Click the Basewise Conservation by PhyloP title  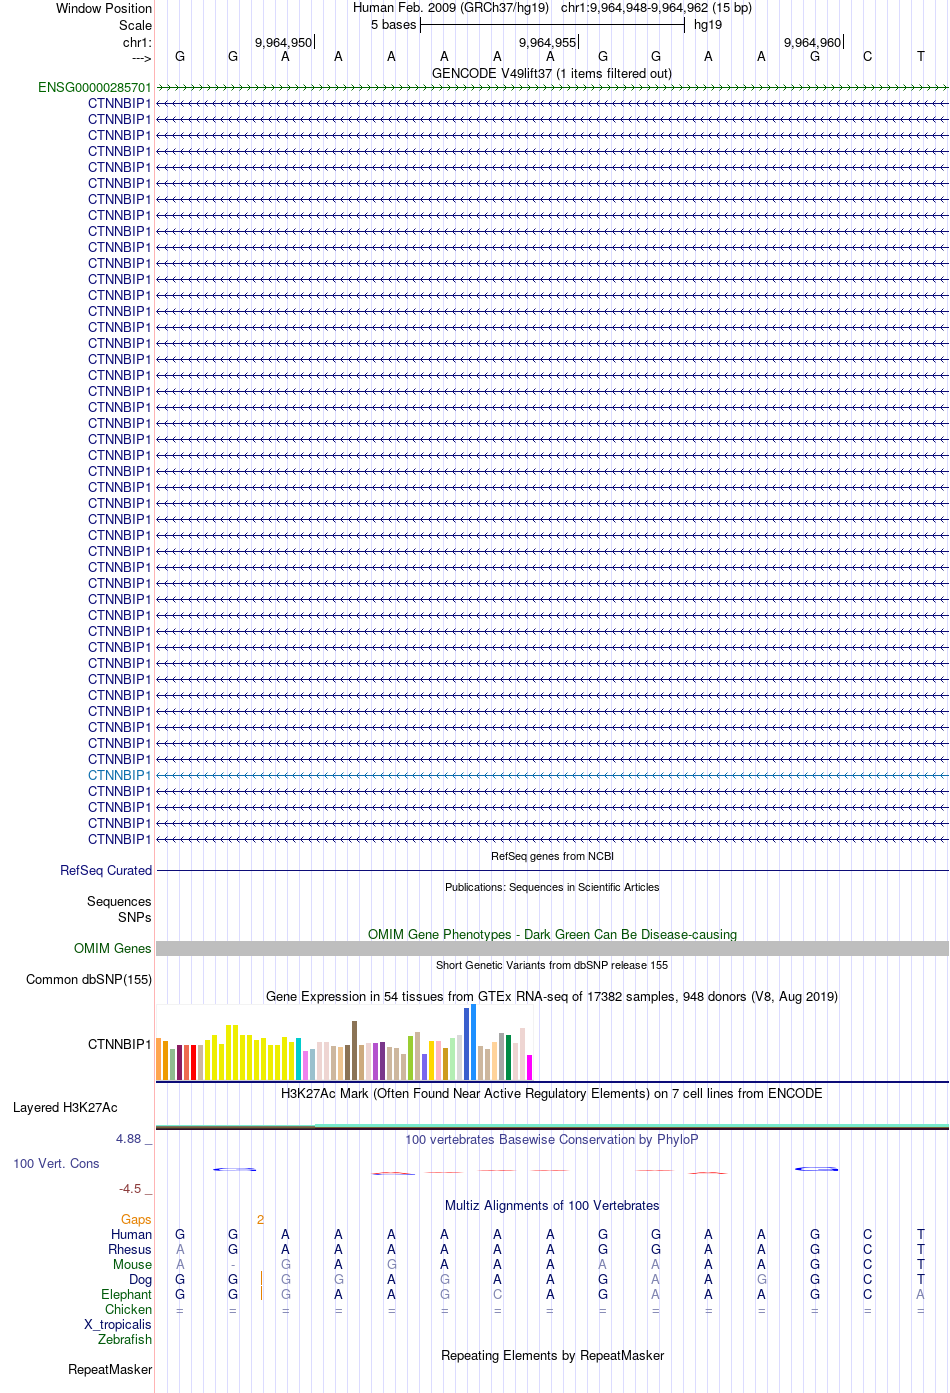click(552, 1139)
